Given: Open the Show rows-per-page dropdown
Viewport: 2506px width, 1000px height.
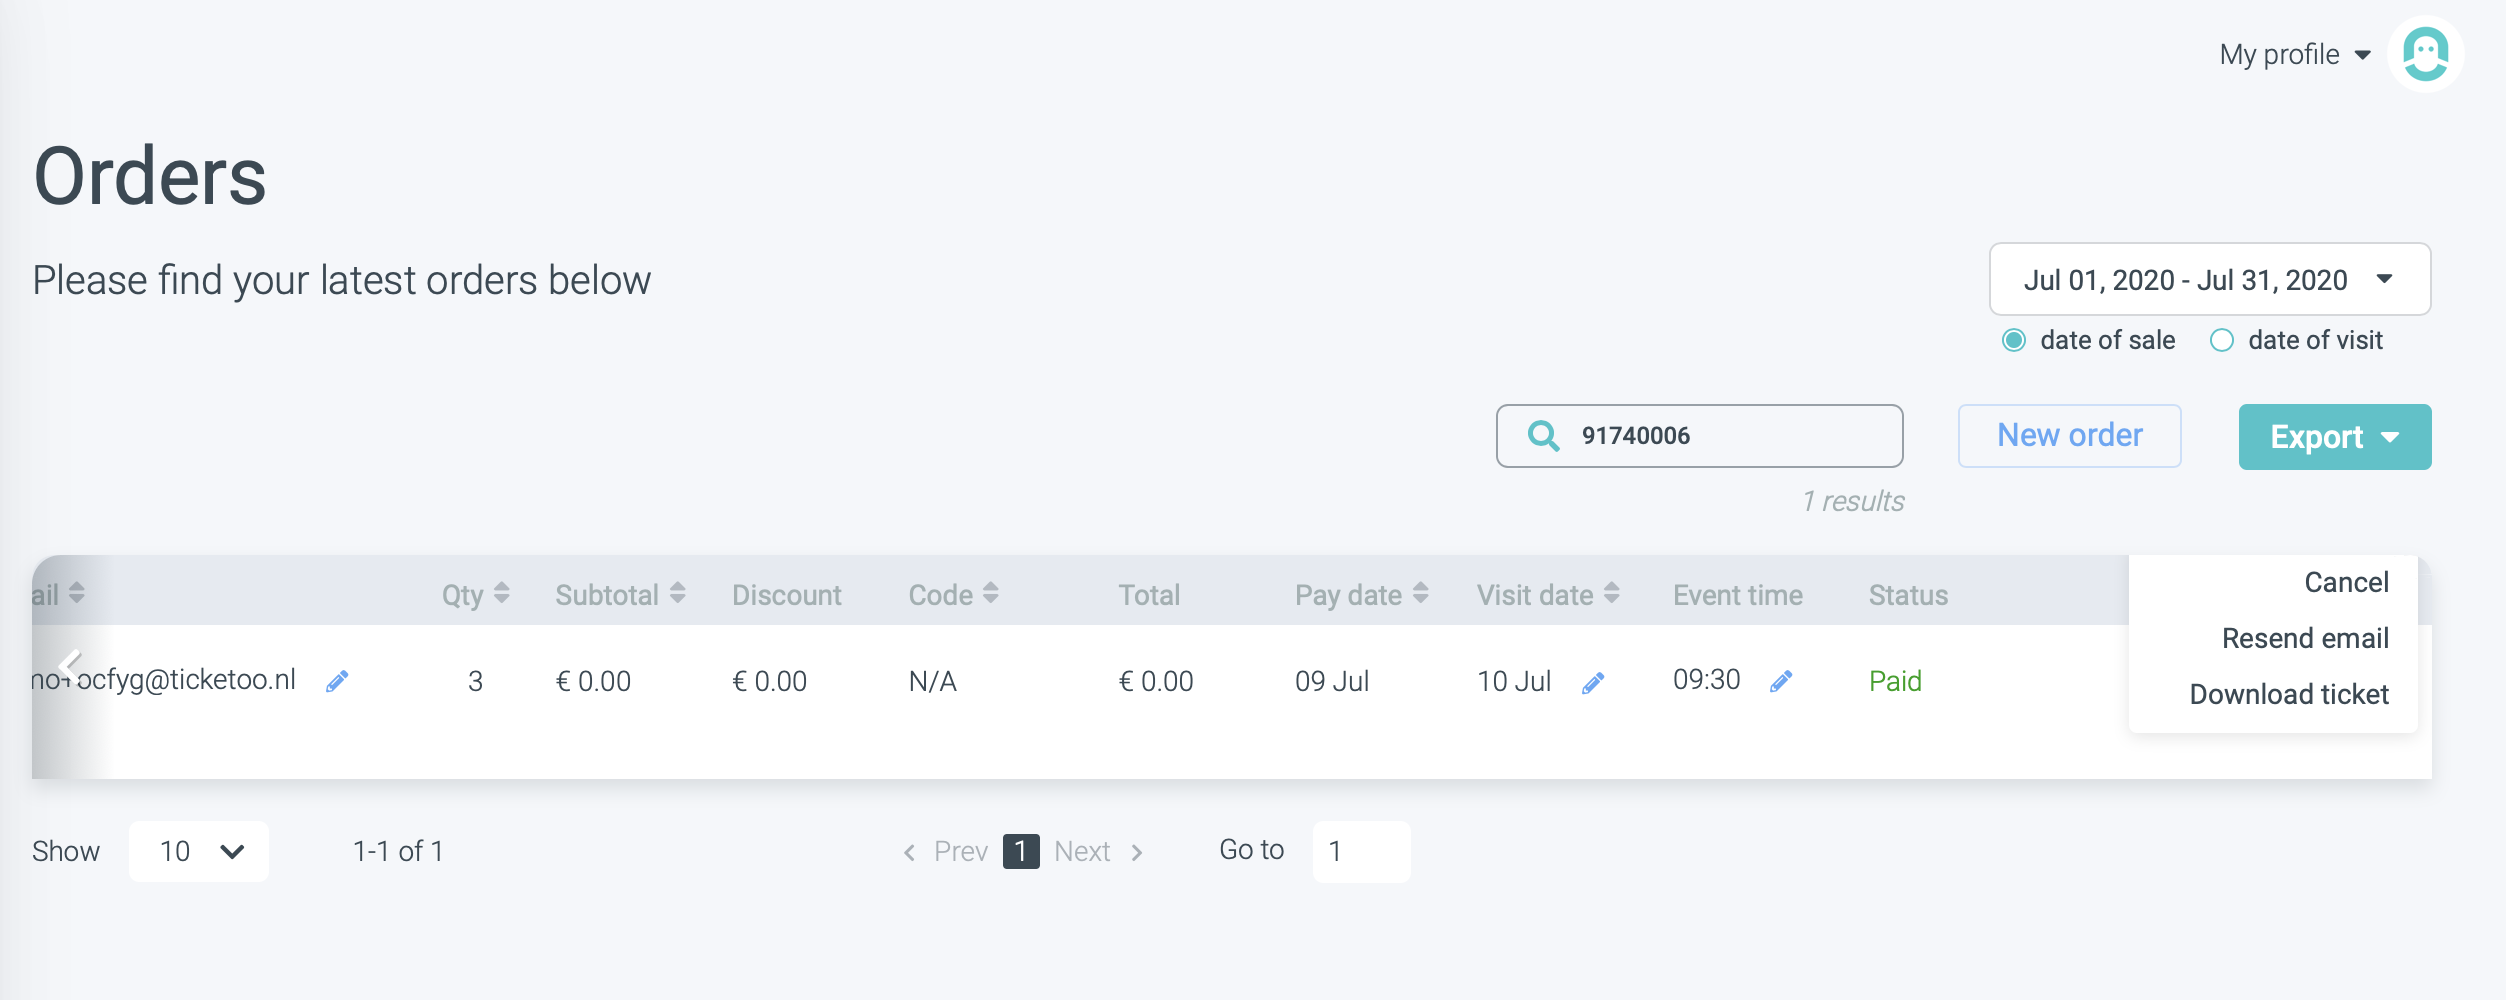Looking at the screenshot, I should [x=199, y=851].
